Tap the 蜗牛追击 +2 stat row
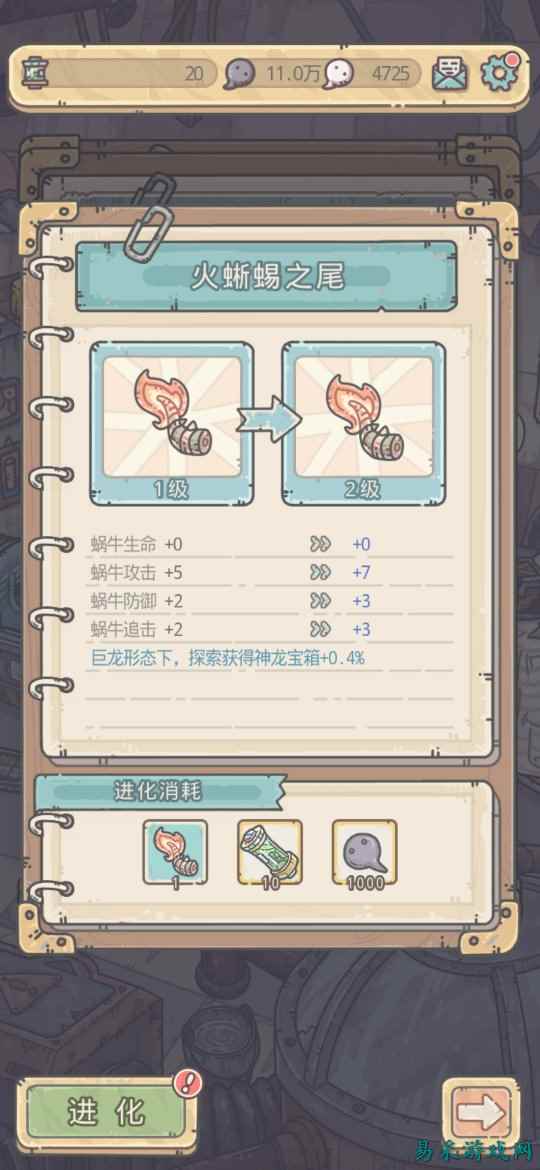 click(x=270, y=630)
